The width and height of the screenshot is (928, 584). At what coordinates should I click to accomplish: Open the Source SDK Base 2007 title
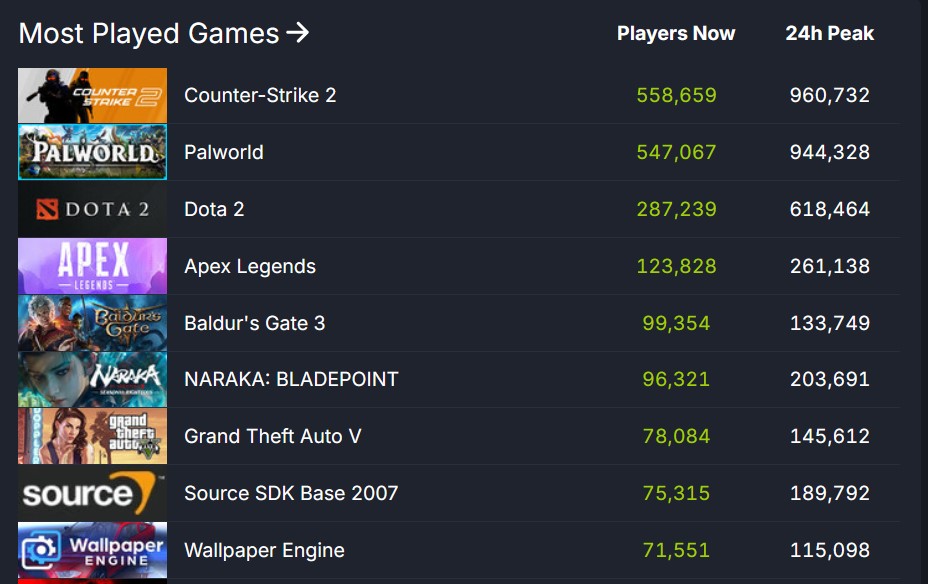tap(291, 493)
